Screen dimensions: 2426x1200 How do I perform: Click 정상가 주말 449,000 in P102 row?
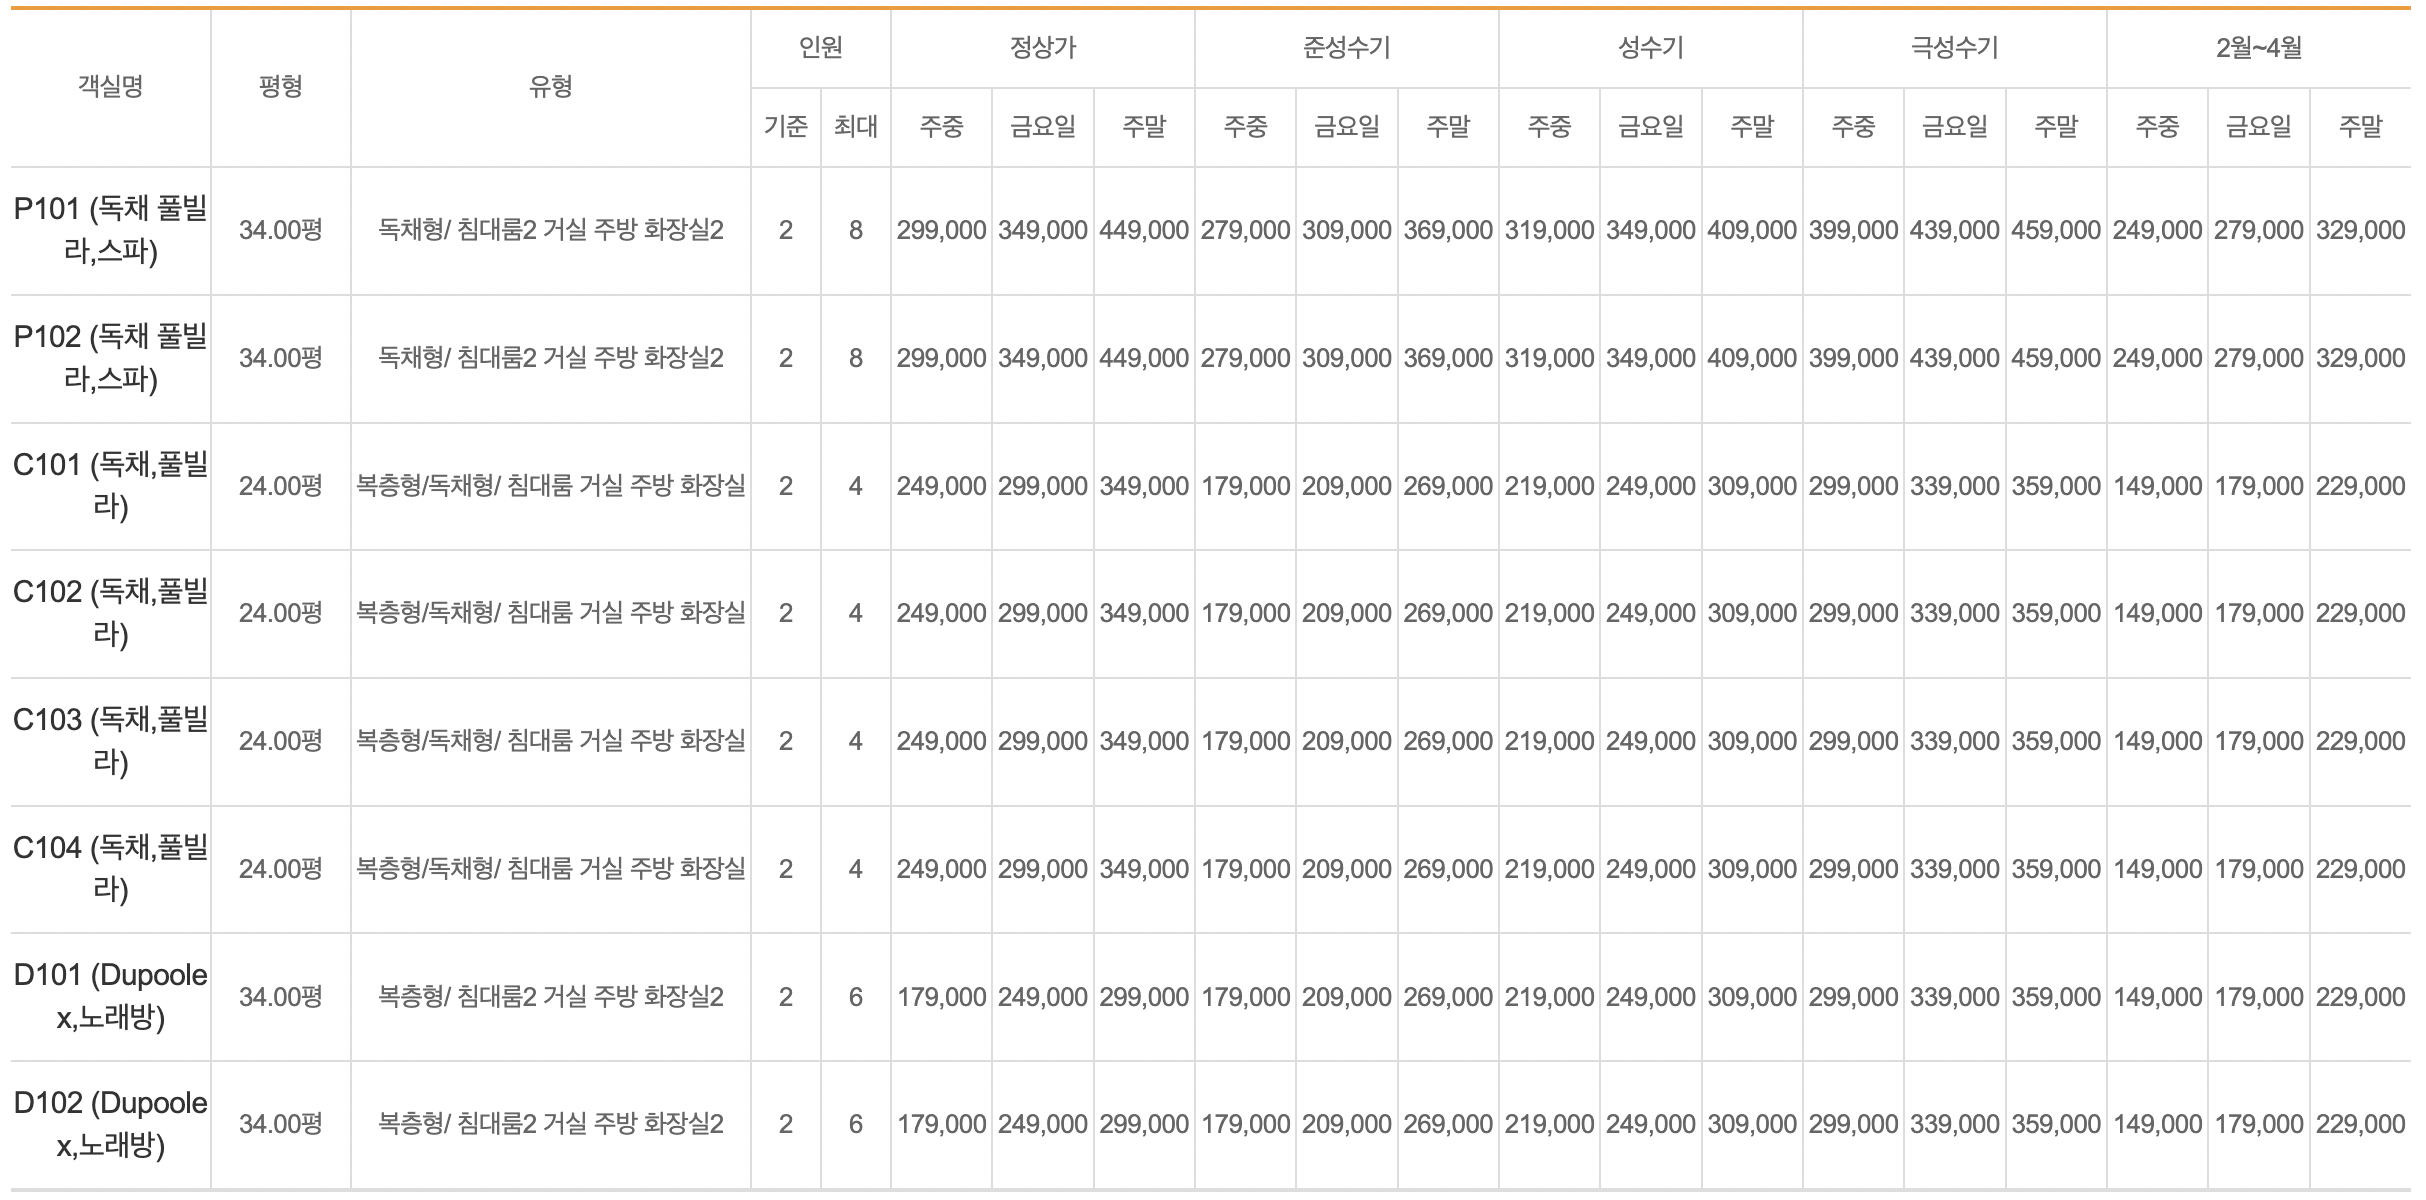[x=1144, y=358]
